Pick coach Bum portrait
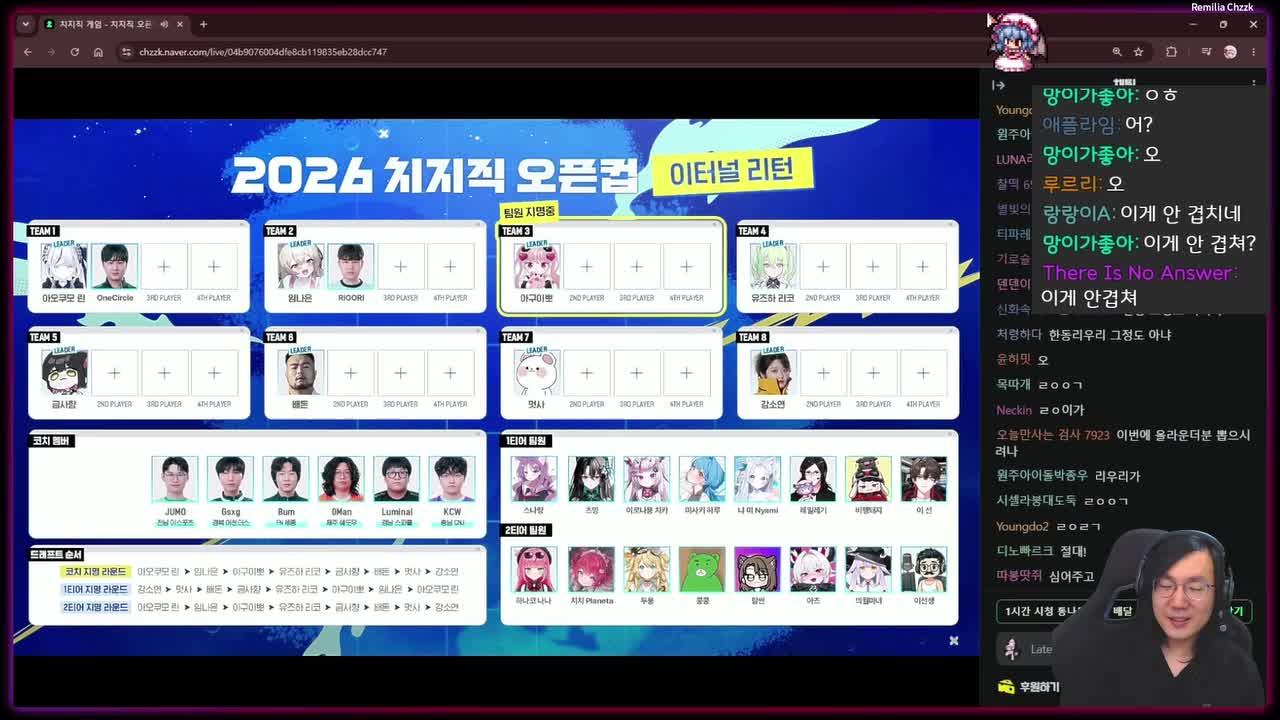 [x=286, y=479]
